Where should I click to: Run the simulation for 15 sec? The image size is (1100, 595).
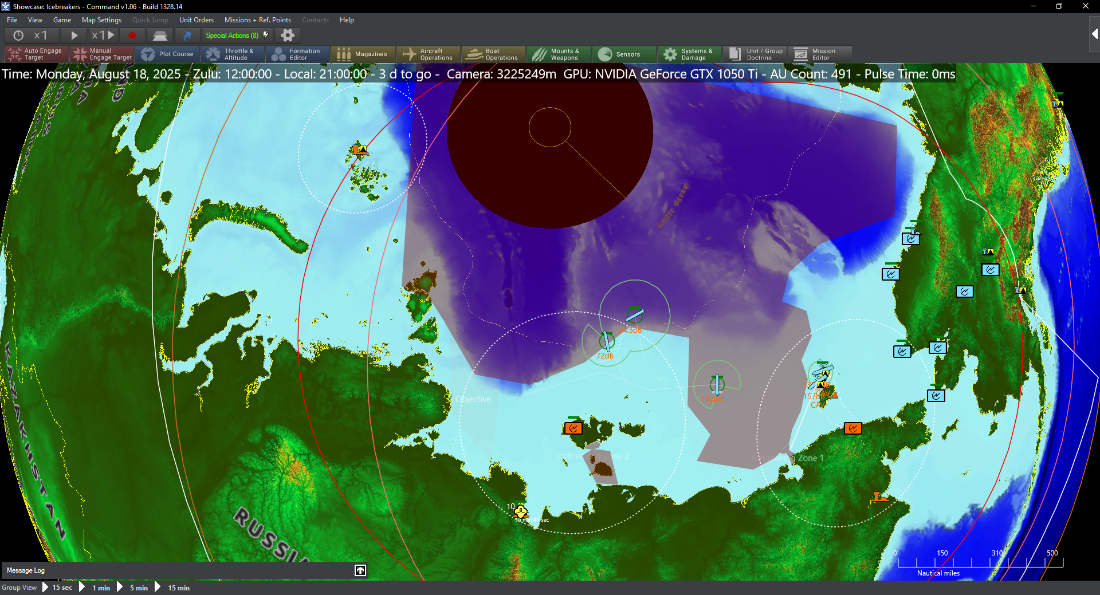pos(57,587)
